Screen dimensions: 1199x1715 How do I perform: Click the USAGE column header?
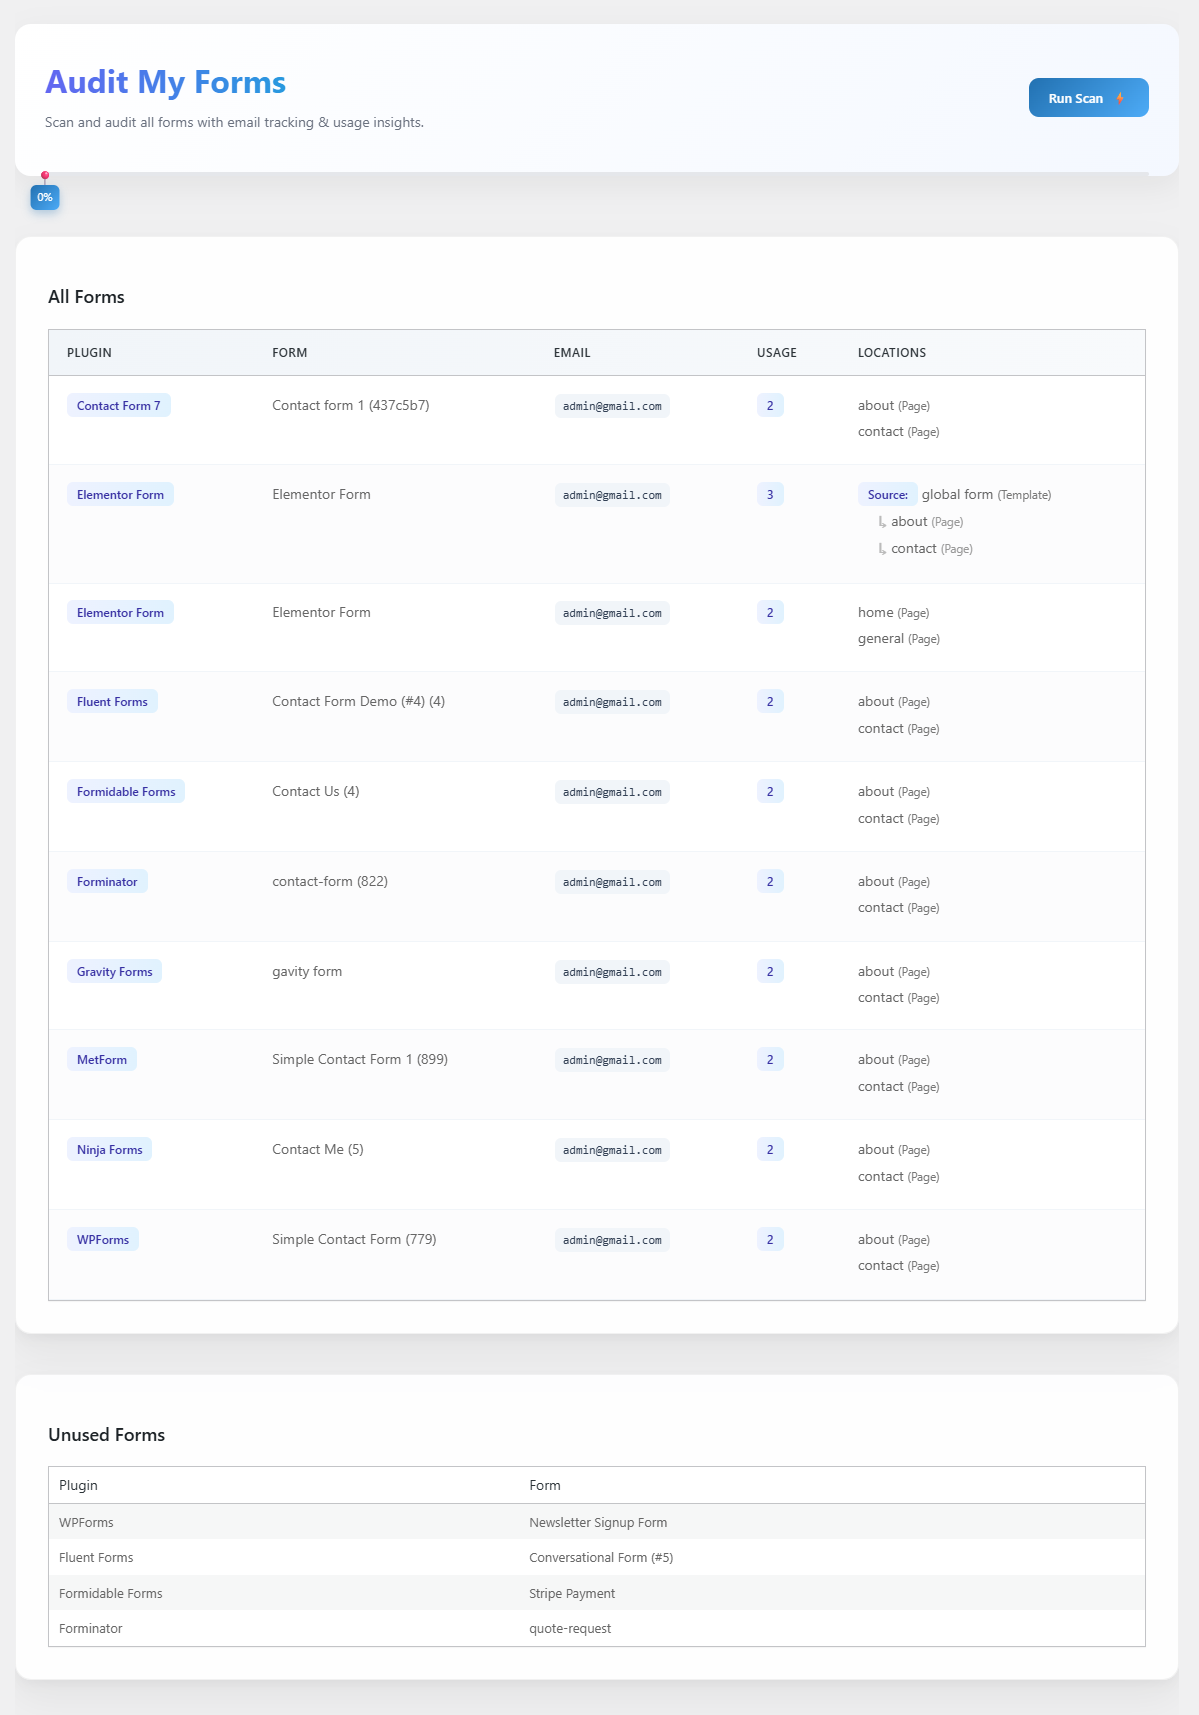pyautogui.click(x=777, y=353)
